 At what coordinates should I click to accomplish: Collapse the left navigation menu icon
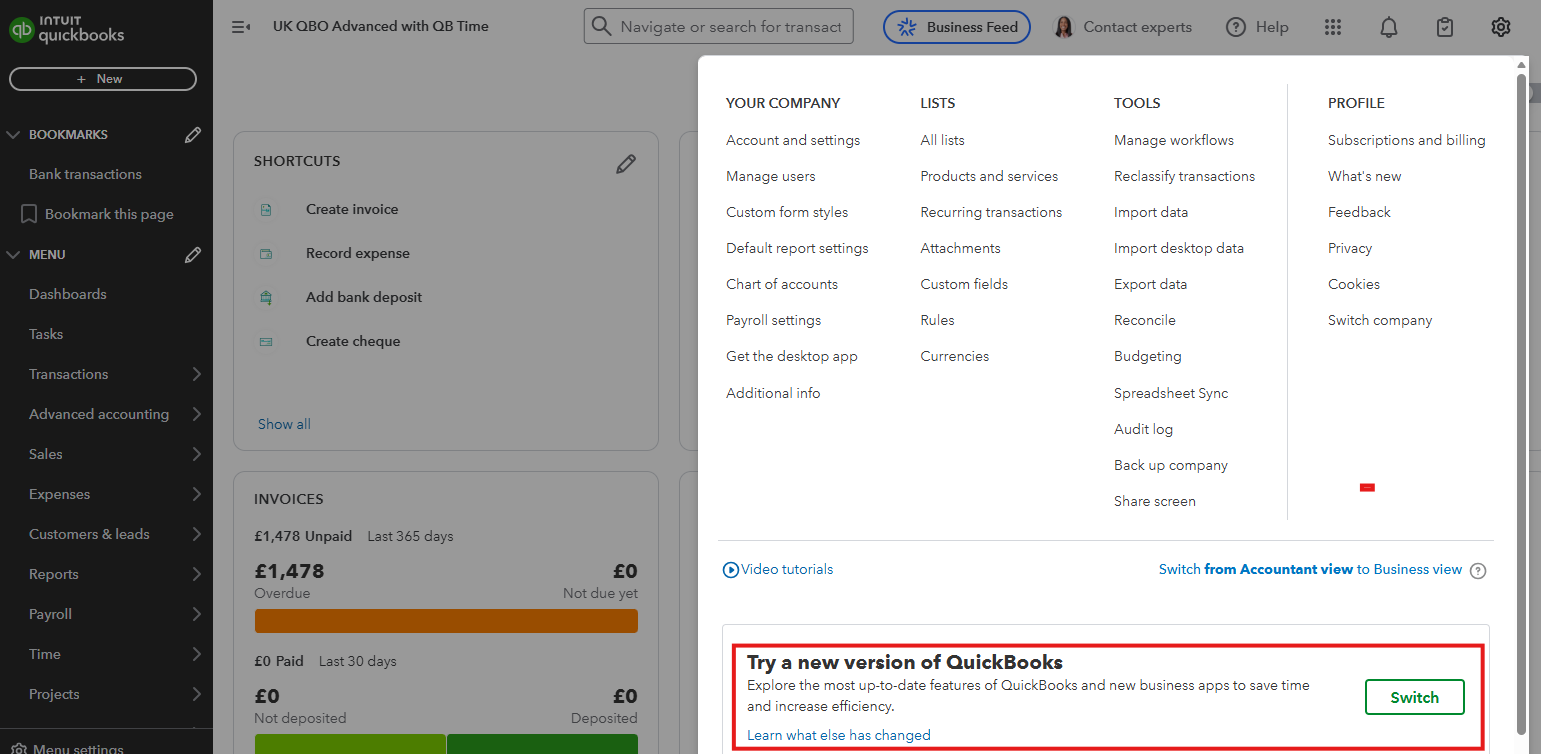[x=240, y=27]
